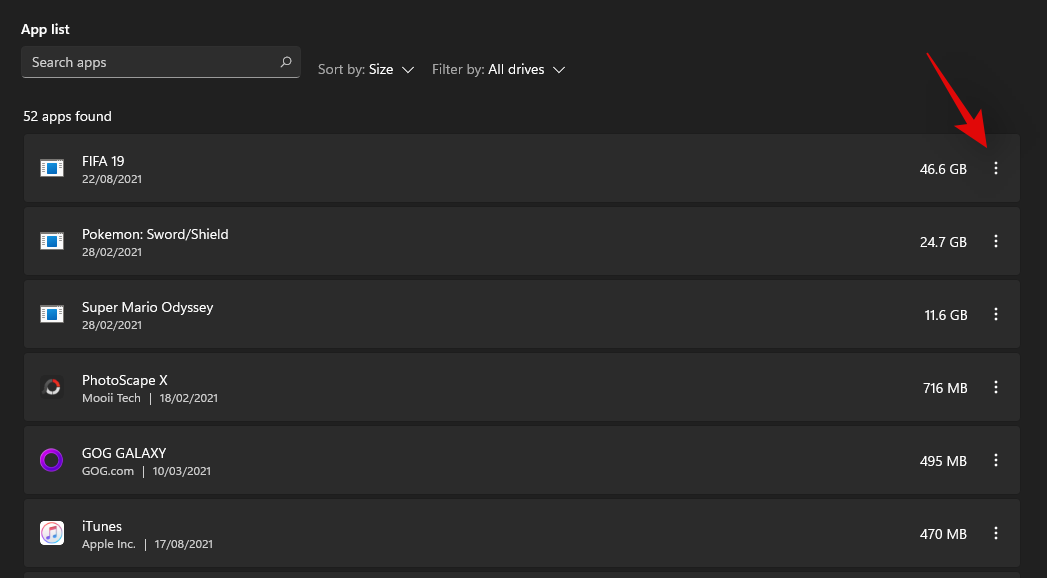Viewport: 1047px width, 578px height.
Task: Open the GOG GALAXY options menu
Action: 995,461
